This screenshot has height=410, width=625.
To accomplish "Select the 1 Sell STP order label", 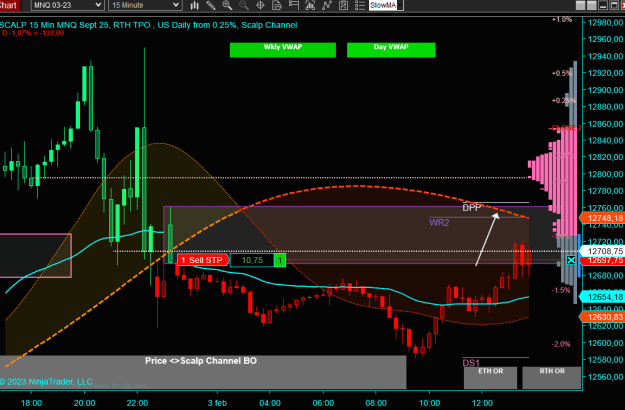I will coord(203,260).
